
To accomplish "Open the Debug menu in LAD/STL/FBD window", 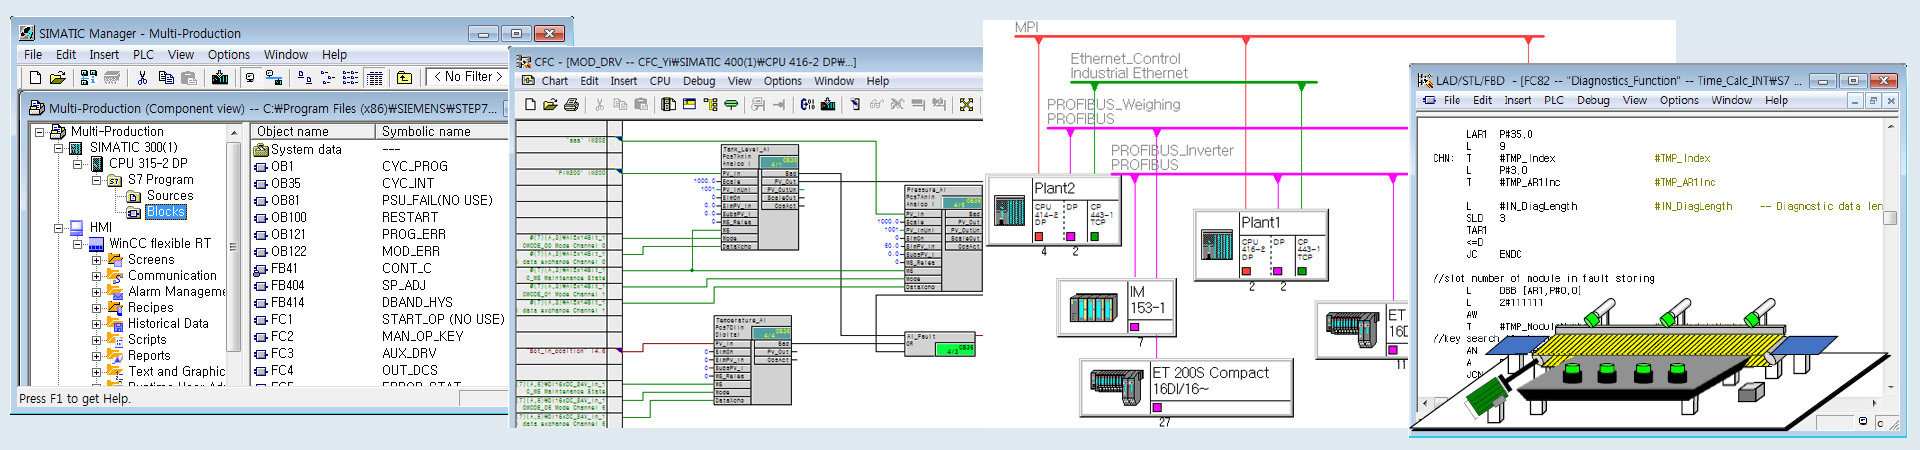I will pyautogui.click(x=1593, y=101).
